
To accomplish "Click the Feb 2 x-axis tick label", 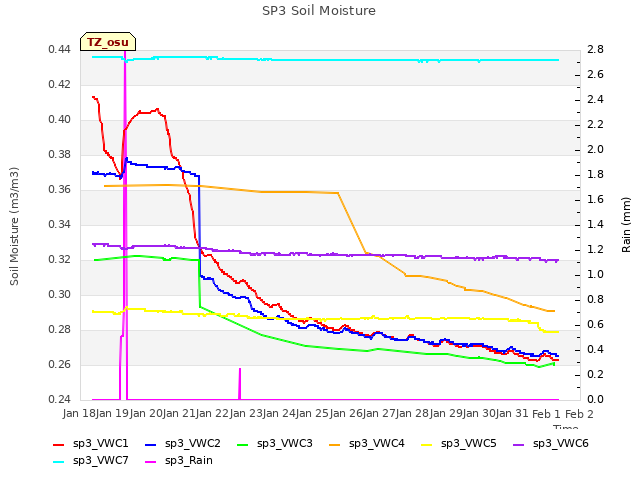I will tap(579, 413).
